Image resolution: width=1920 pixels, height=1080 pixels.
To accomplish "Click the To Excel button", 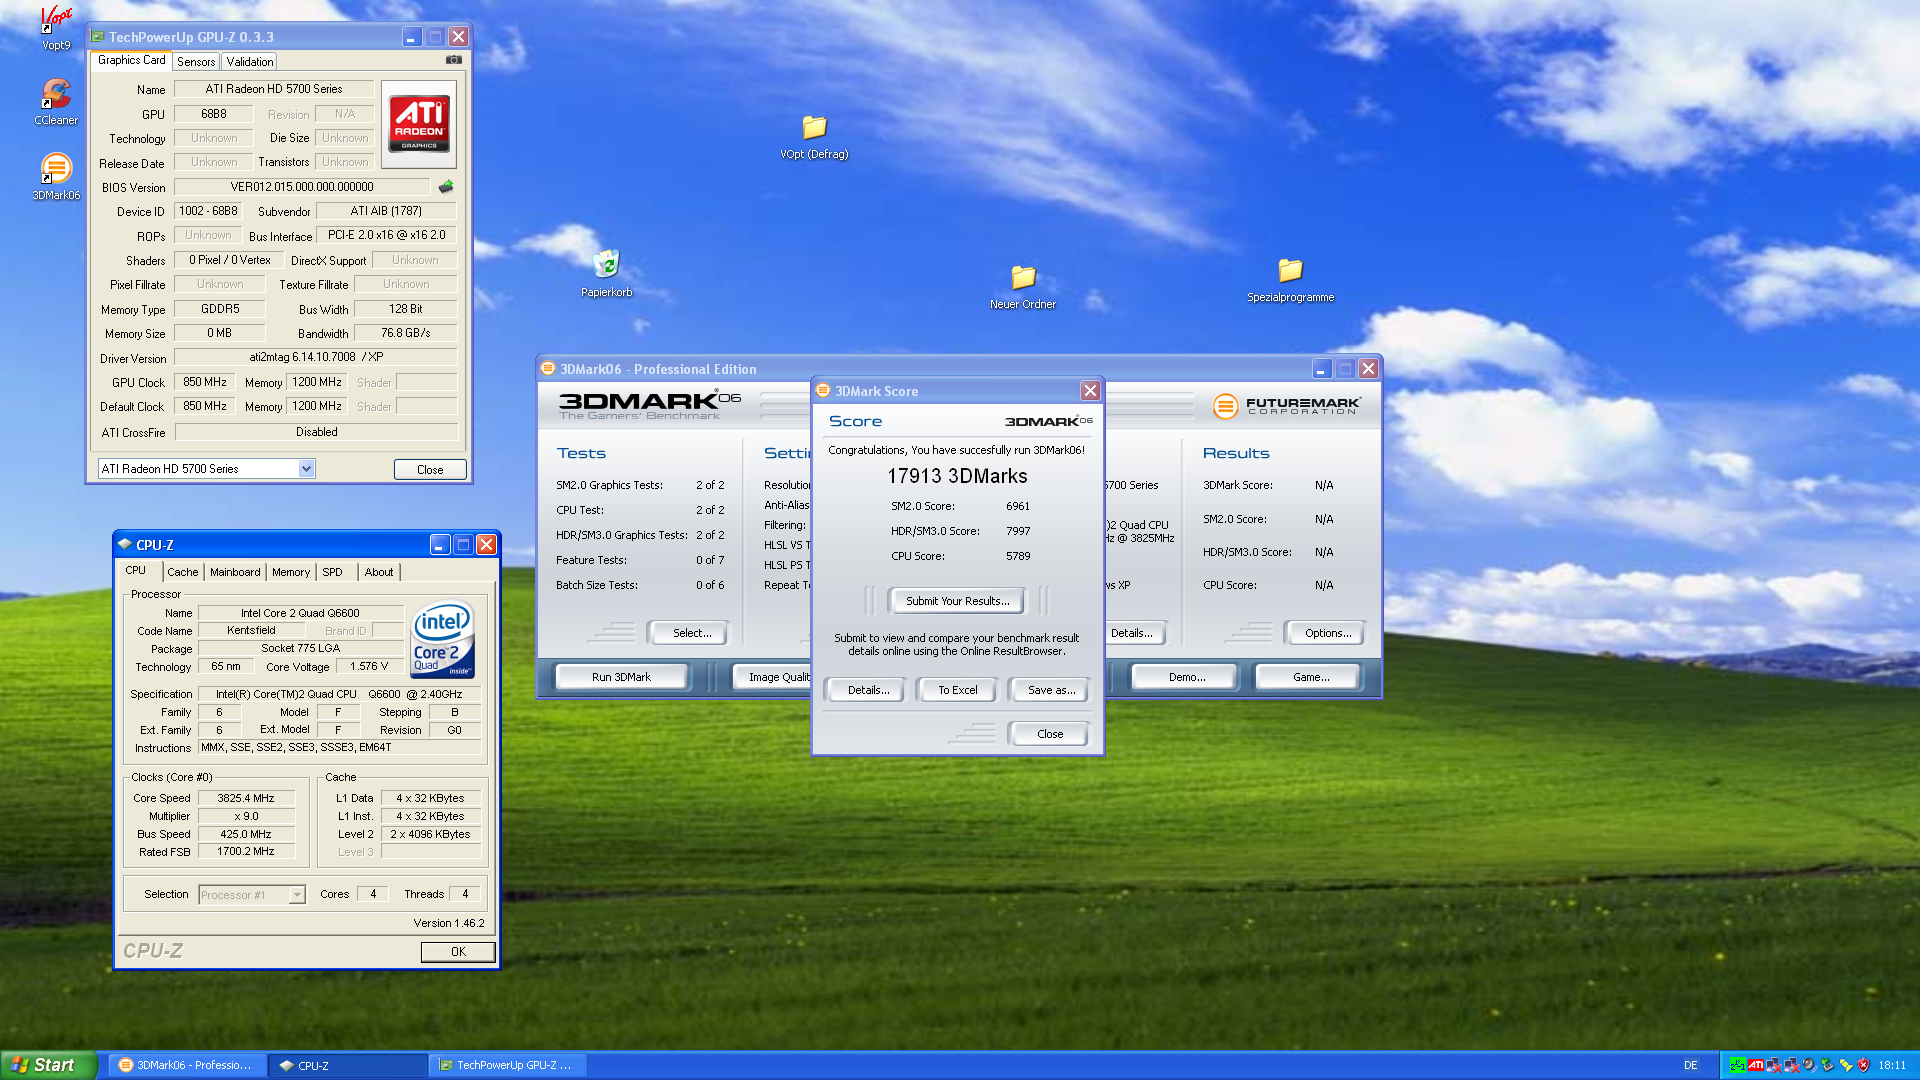I will [x=957, y=690].
